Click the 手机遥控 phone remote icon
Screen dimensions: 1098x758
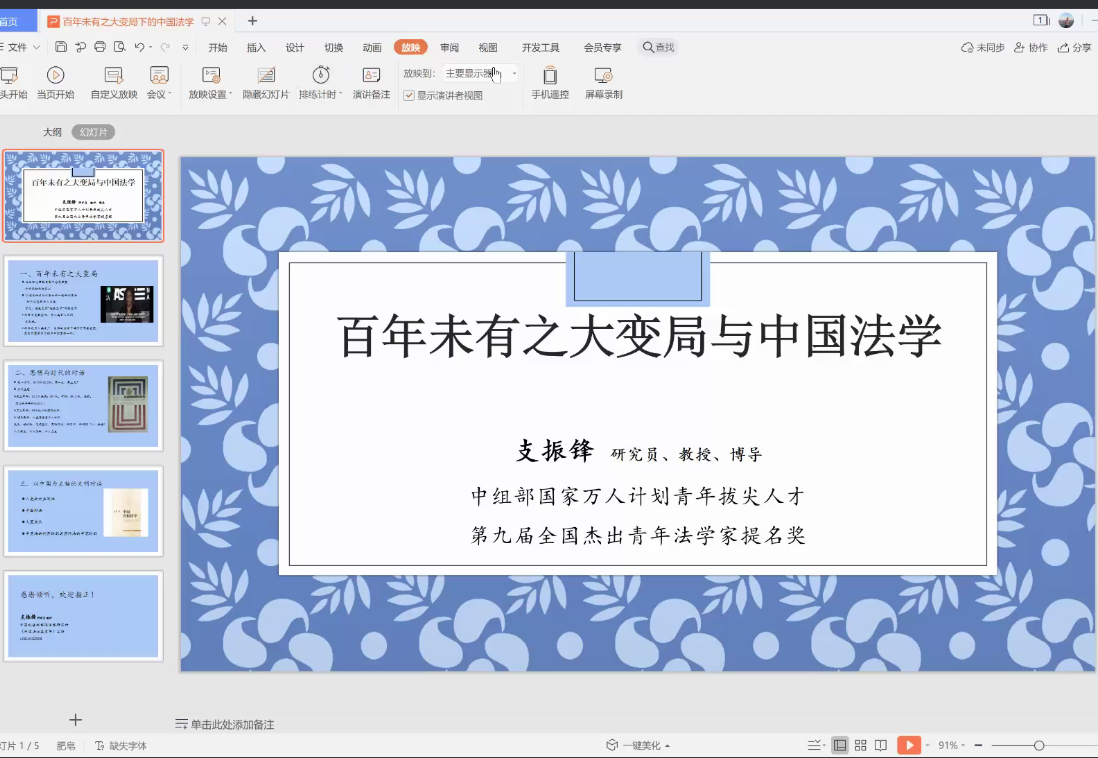[549, 76]
